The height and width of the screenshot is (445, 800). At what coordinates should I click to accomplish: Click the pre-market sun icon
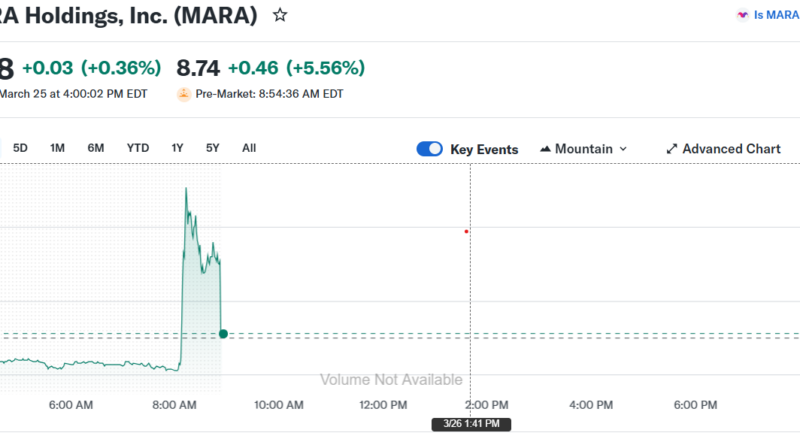pos(184,94)
